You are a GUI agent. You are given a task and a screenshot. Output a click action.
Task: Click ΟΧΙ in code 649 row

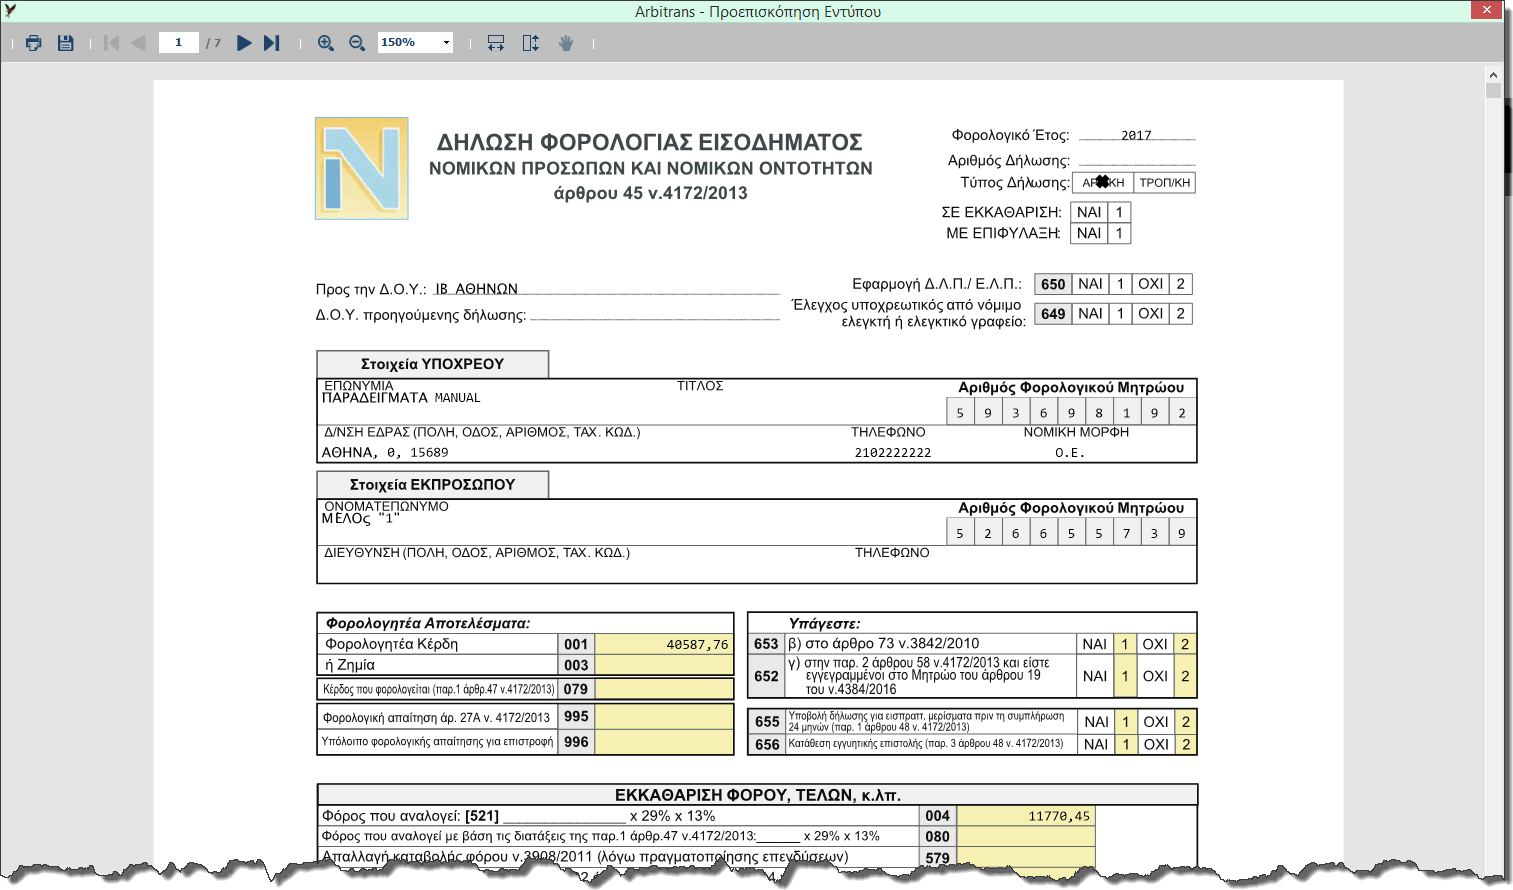tap(1151, 314)
